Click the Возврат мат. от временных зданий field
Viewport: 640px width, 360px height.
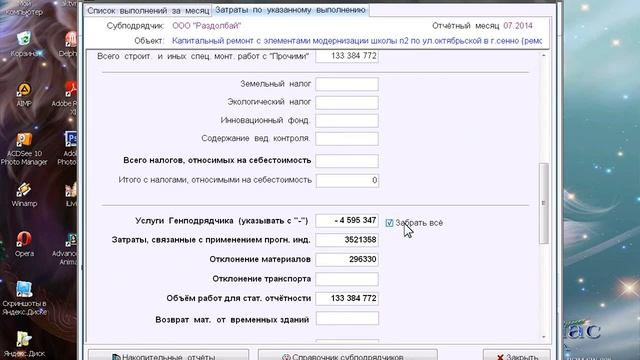coord(347,318)
